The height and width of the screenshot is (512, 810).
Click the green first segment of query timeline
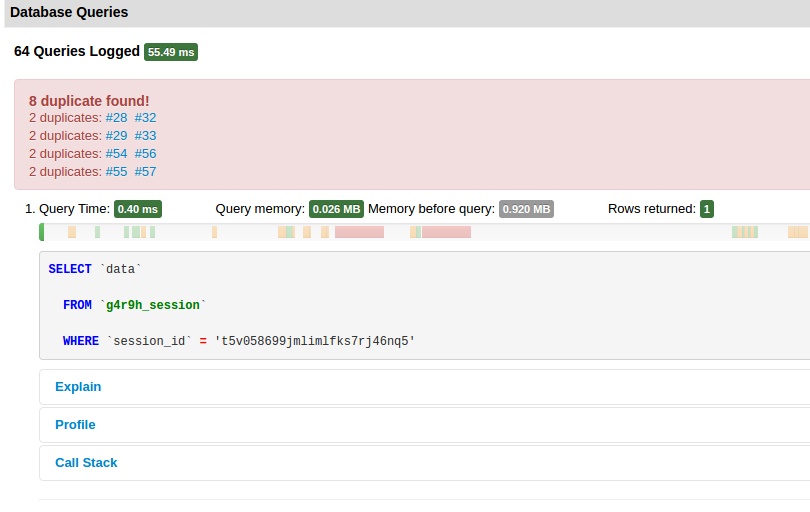[x=42, y=232]
